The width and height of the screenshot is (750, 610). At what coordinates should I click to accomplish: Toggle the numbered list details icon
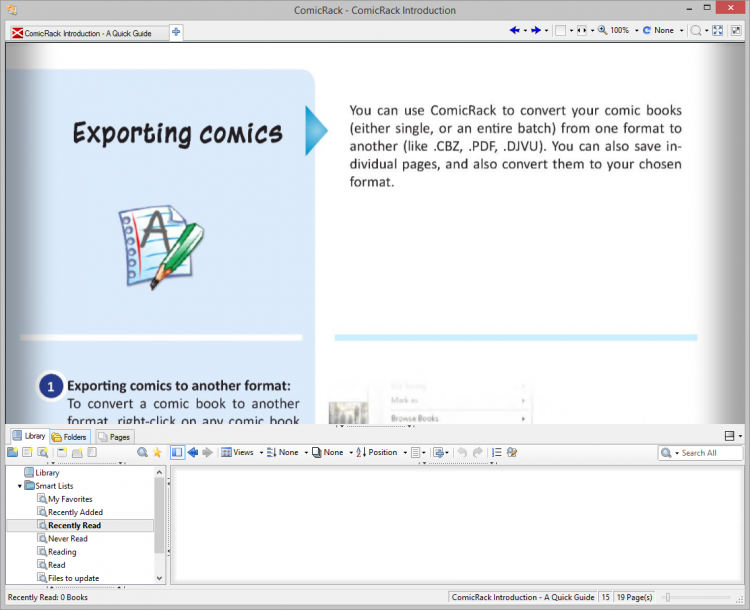coord(496,452)
